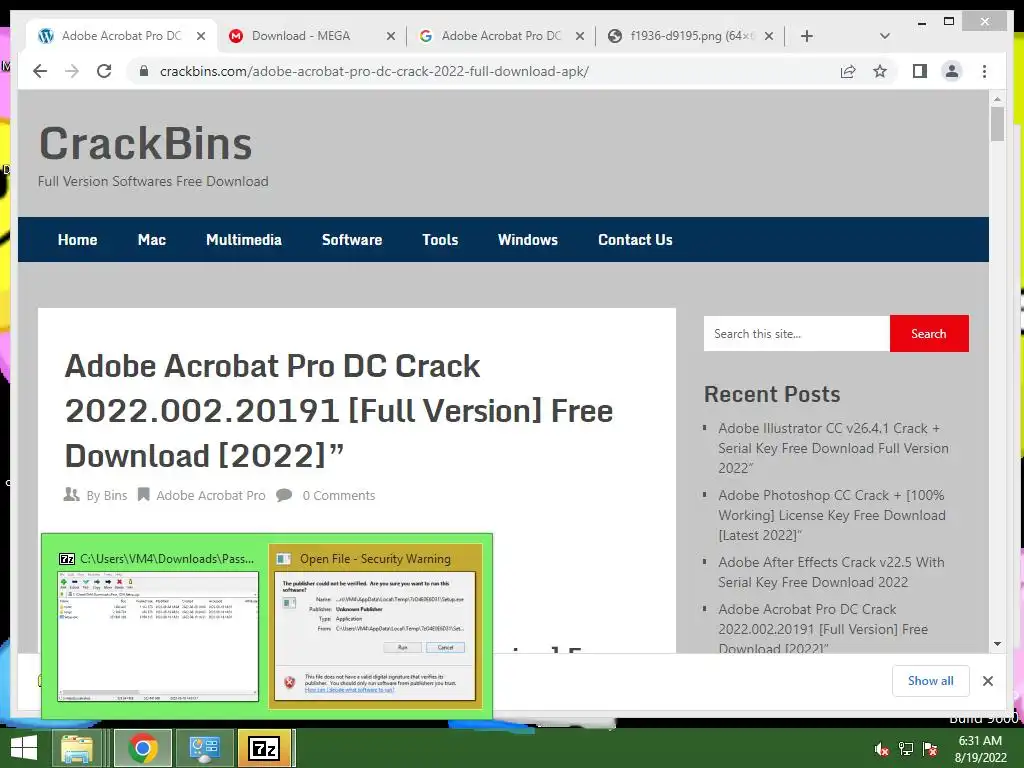Open Adobe Acrobat Pro DC Crack recent post

coord(823,628)
